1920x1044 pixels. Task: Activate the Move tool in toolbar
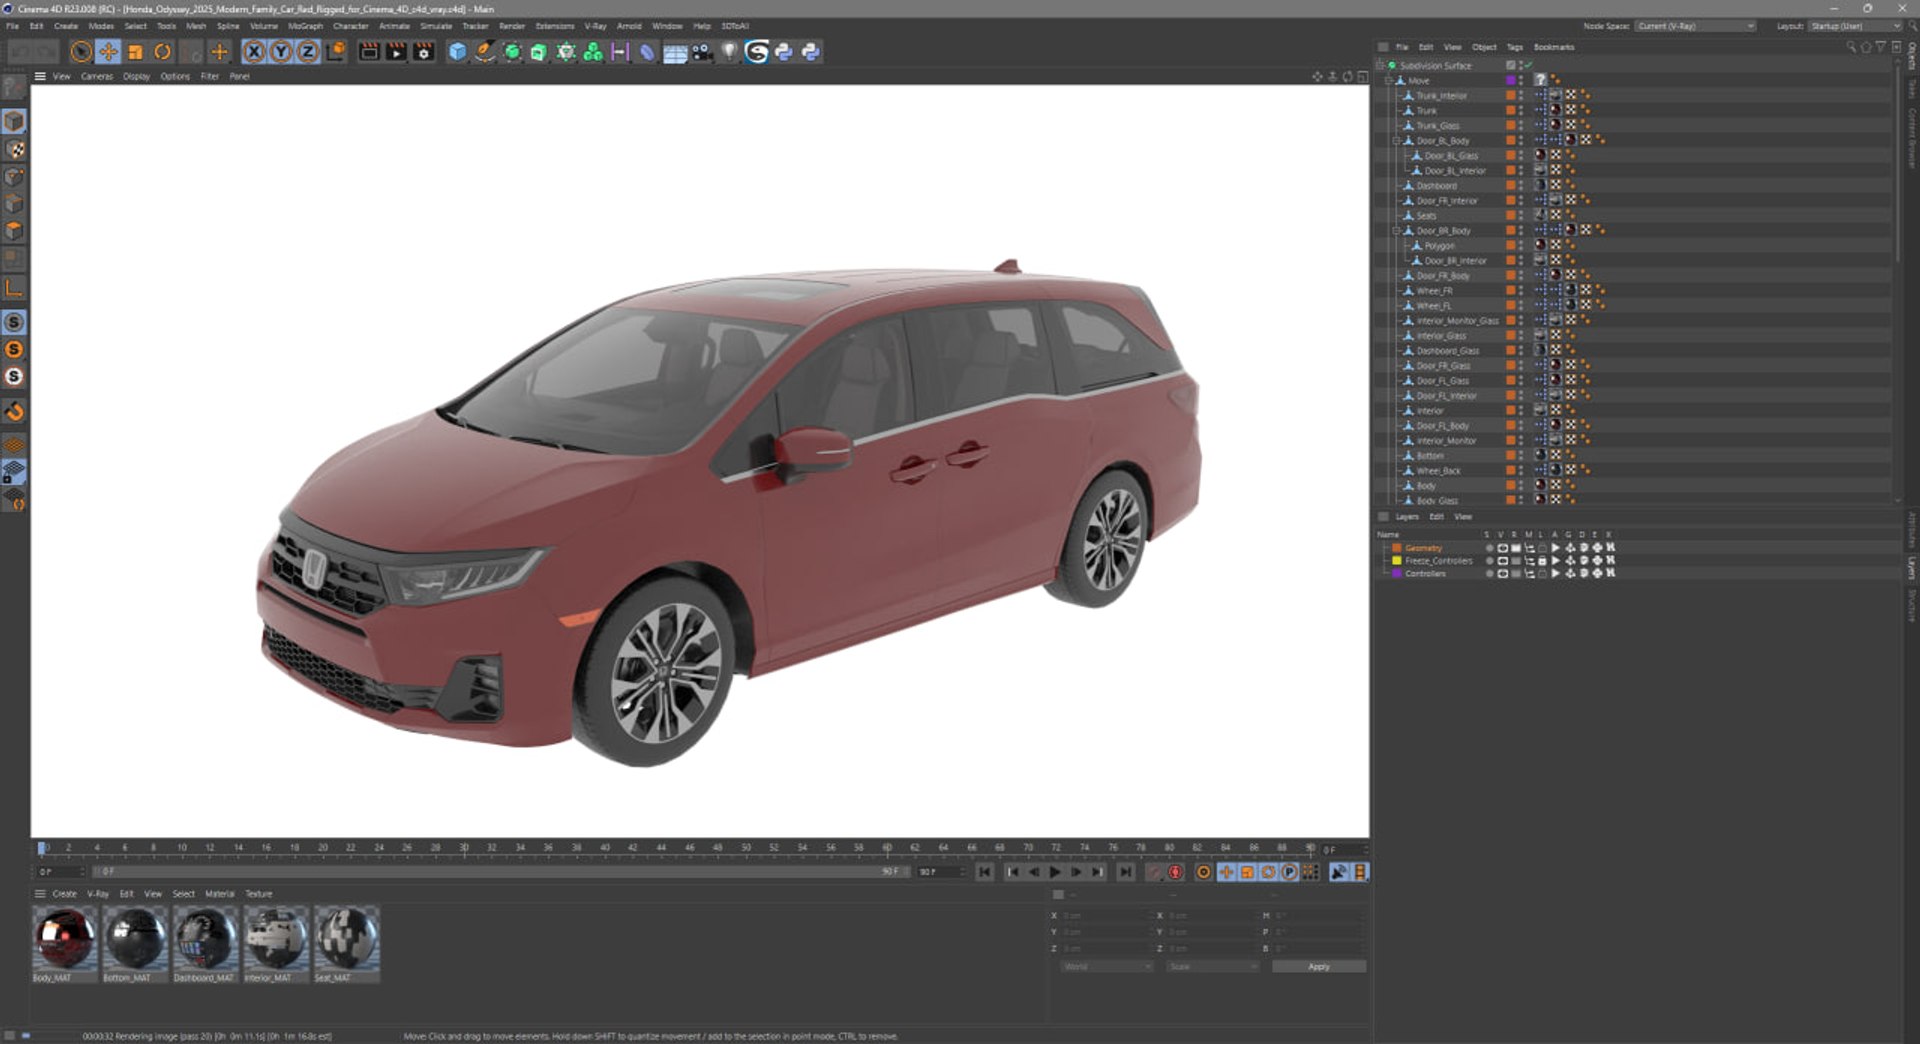108,52
